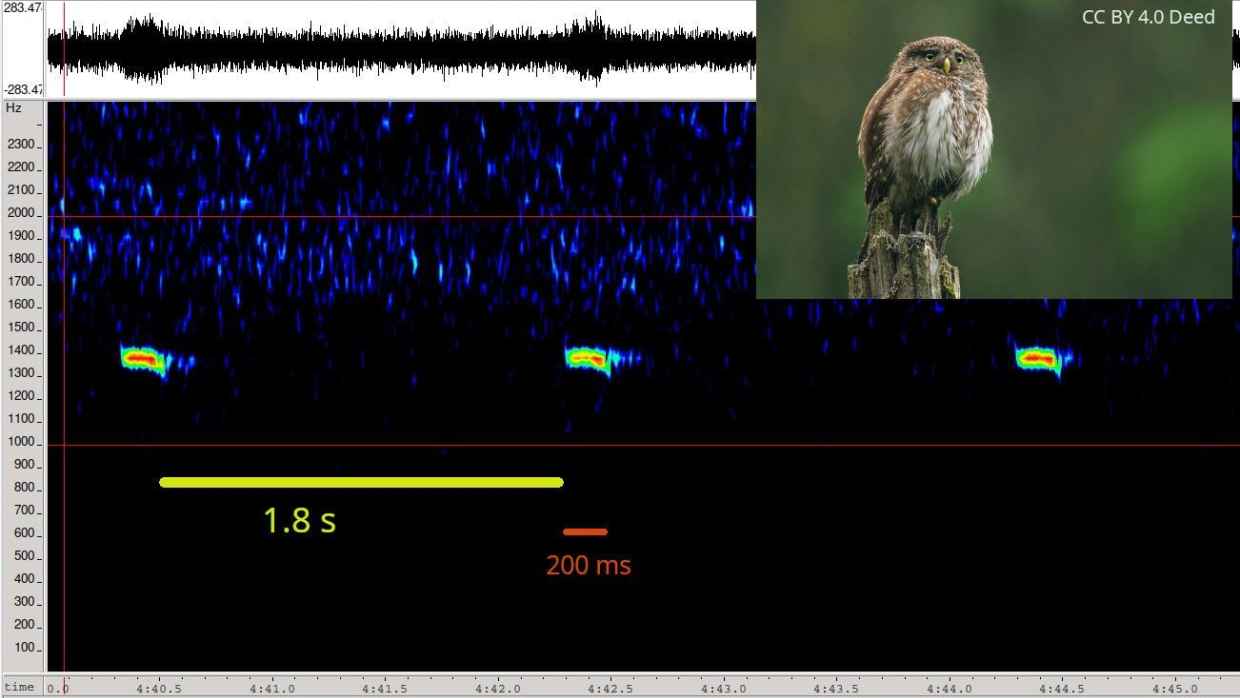The width and height of the screenshot is (1240, 698).
Task: Select the first owl call note near 4:40.5
Action: (143, 358)
